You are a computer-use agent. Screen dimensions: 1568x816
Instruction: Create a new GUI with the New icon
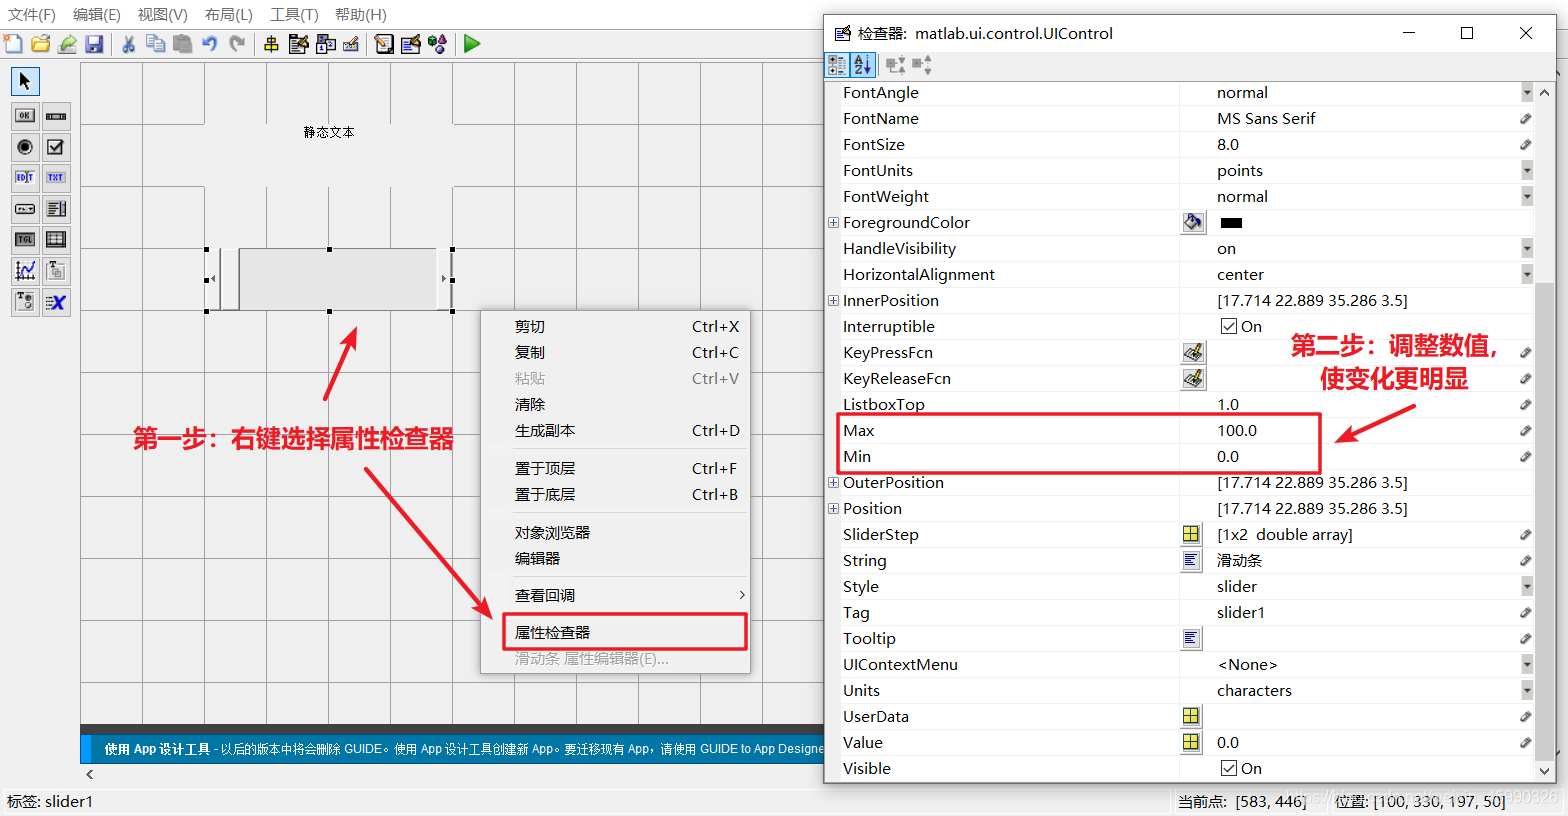(x=13, y=43)
